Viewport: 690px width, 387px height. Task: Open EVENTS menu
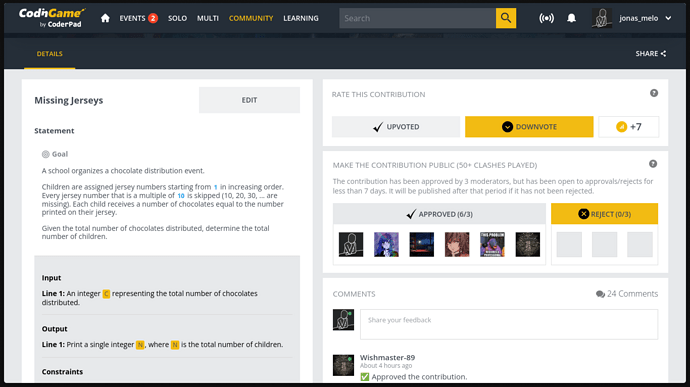tap(132, 18)
